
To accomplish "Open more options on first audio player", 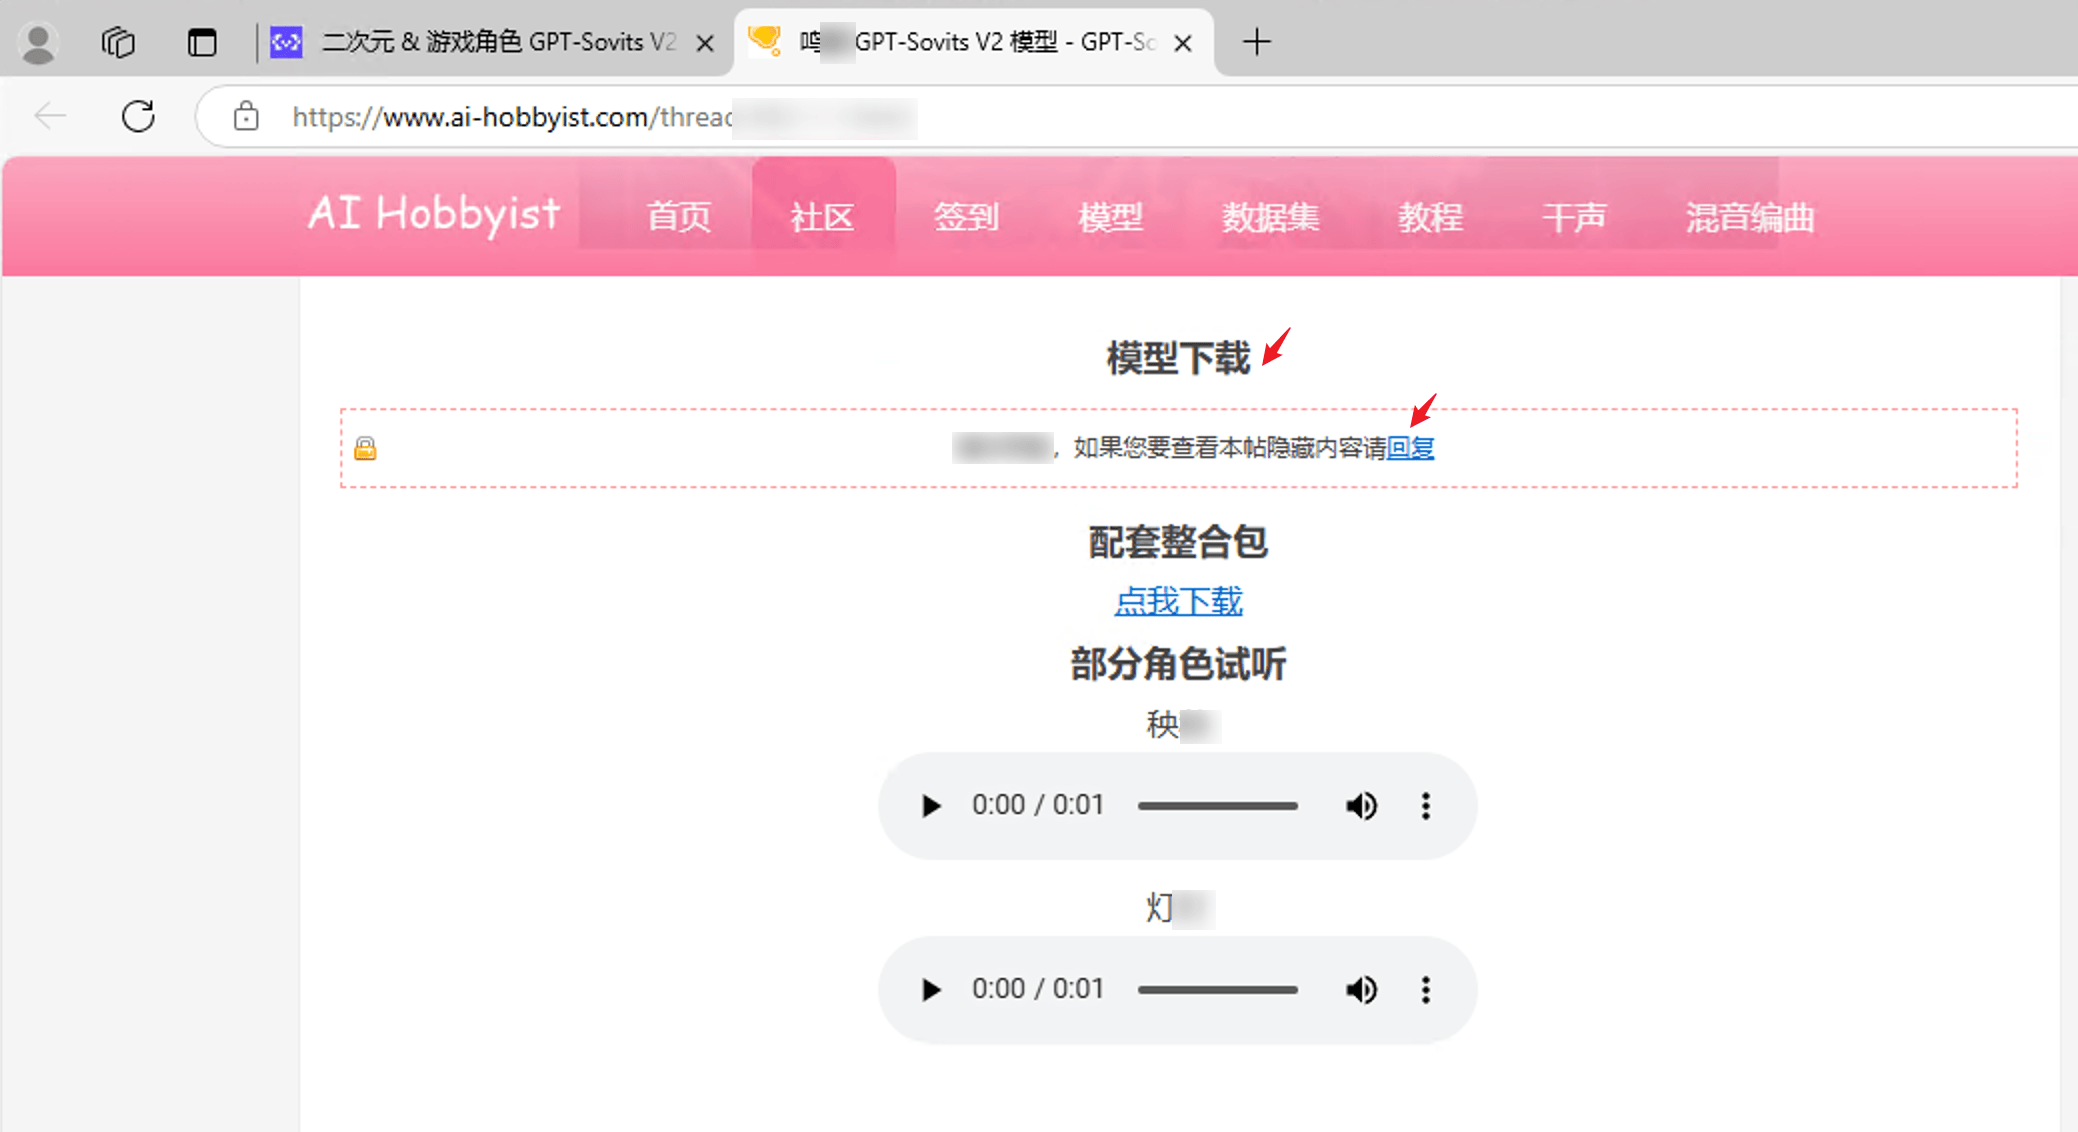I will point(1426,806).
